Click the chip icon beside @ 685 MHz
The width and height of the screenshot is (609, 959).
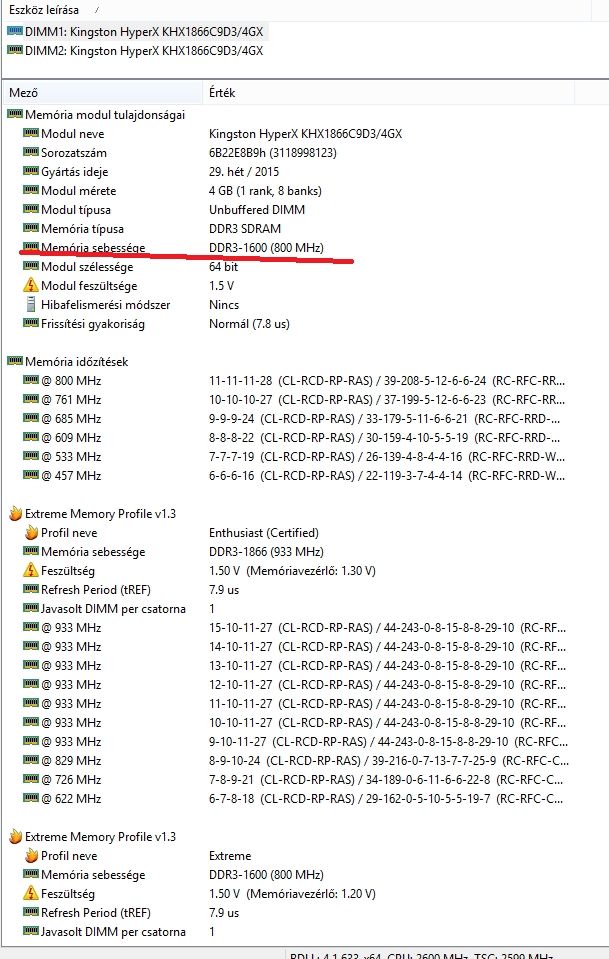click(31, 418)
